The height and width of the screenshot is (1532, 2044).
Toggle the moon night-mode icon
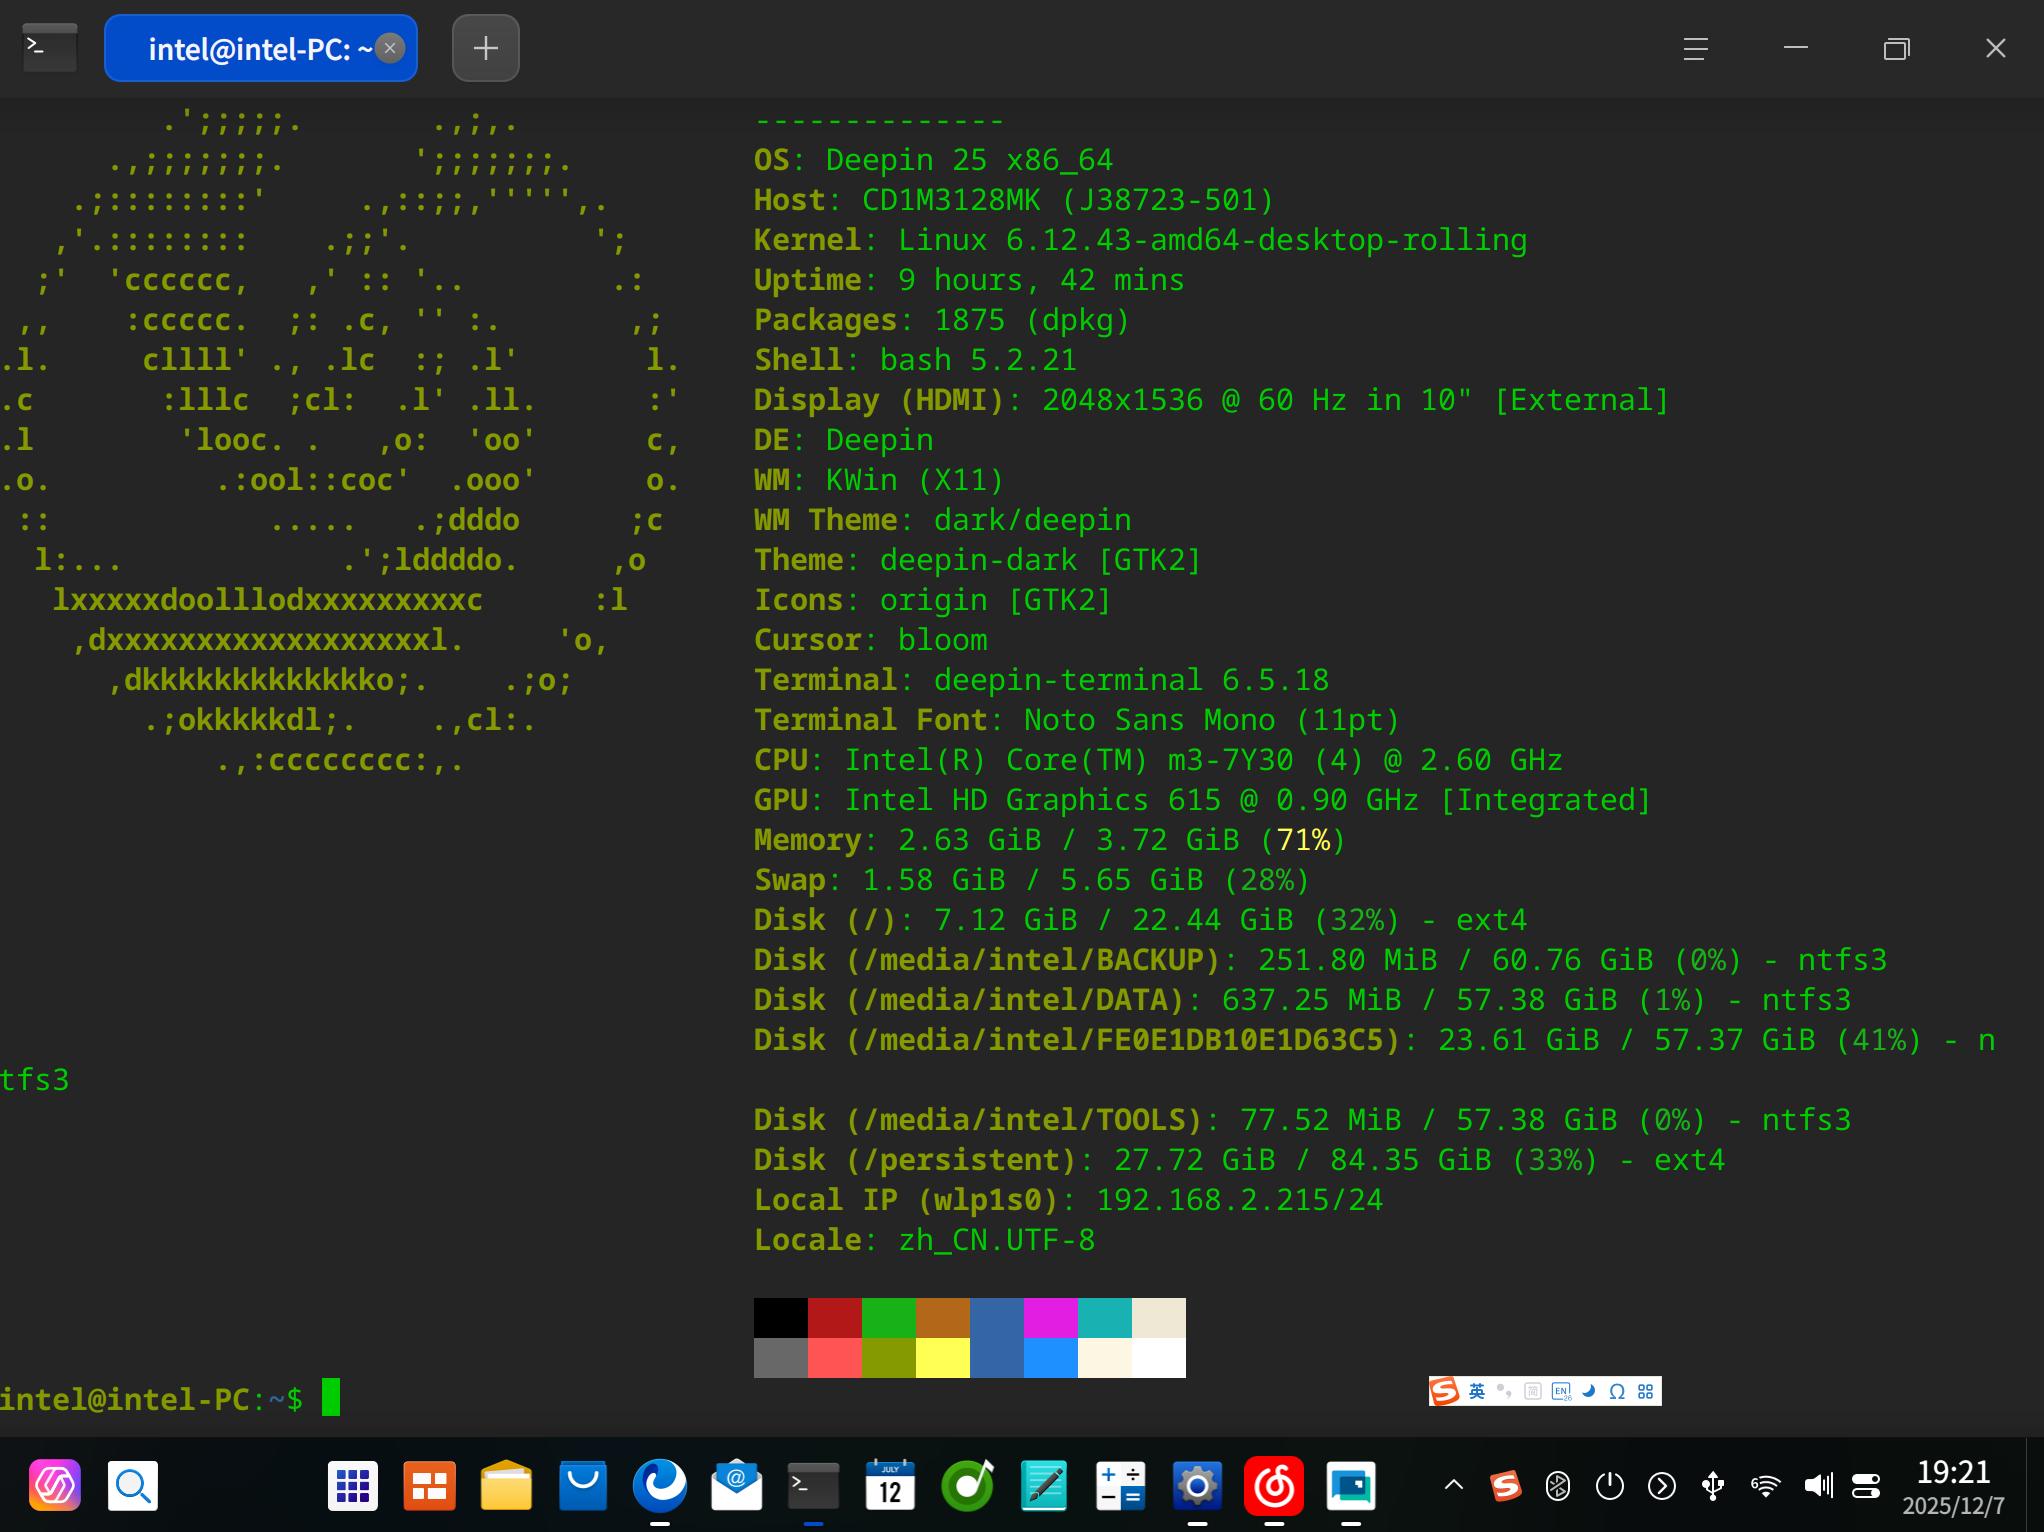[1588, 1391]
